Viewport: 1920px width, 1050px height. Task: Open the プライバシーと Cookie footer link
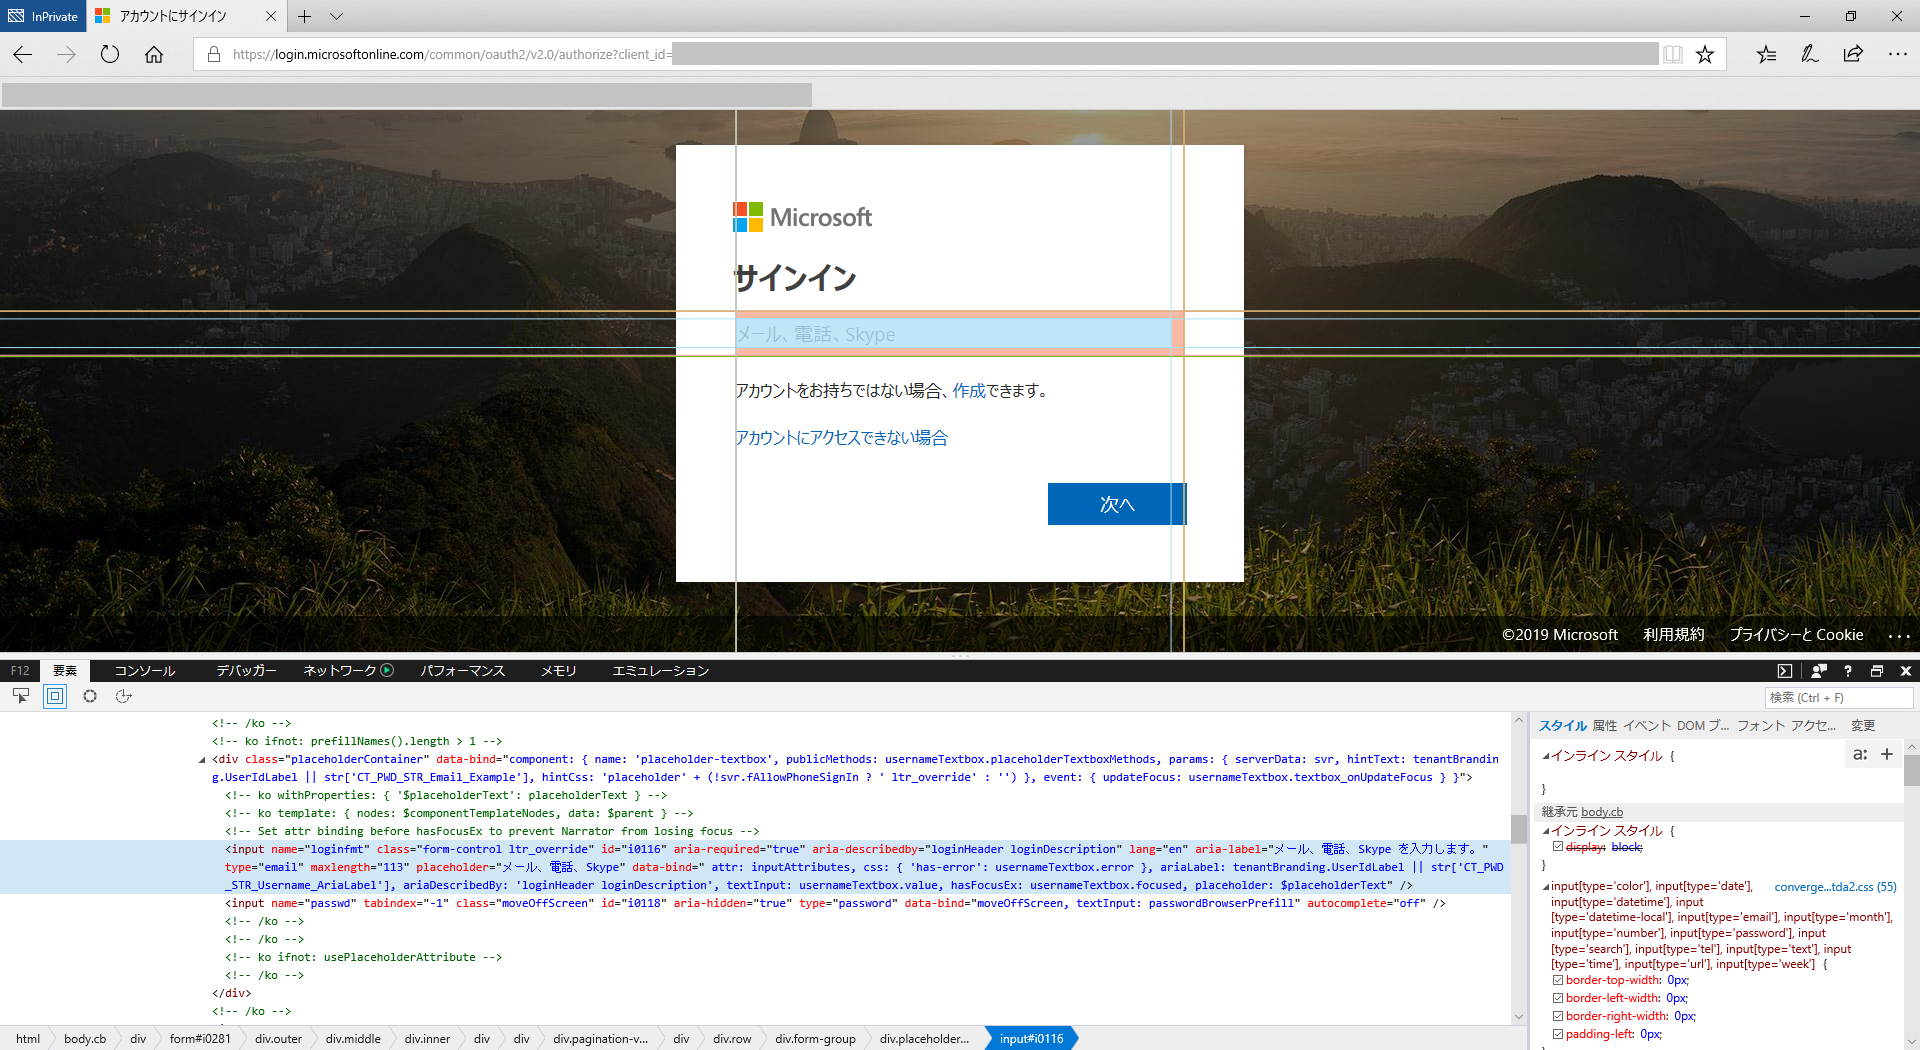[1797, 635]
